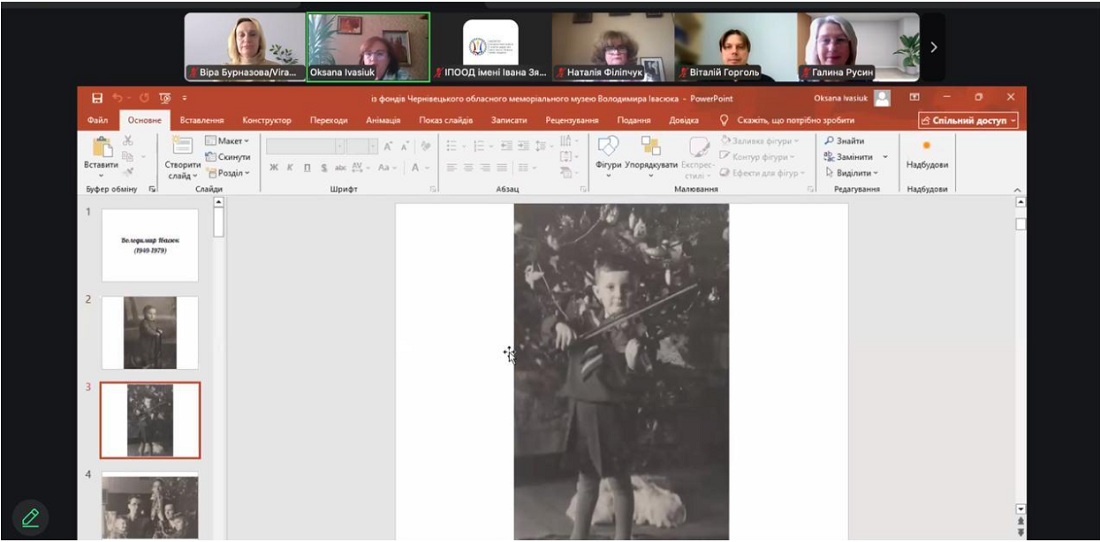Select slide 2 thumbnail in the slide panel
Image resolution: width=1100 pixels, height=542 pixels.
pos(150,333)
